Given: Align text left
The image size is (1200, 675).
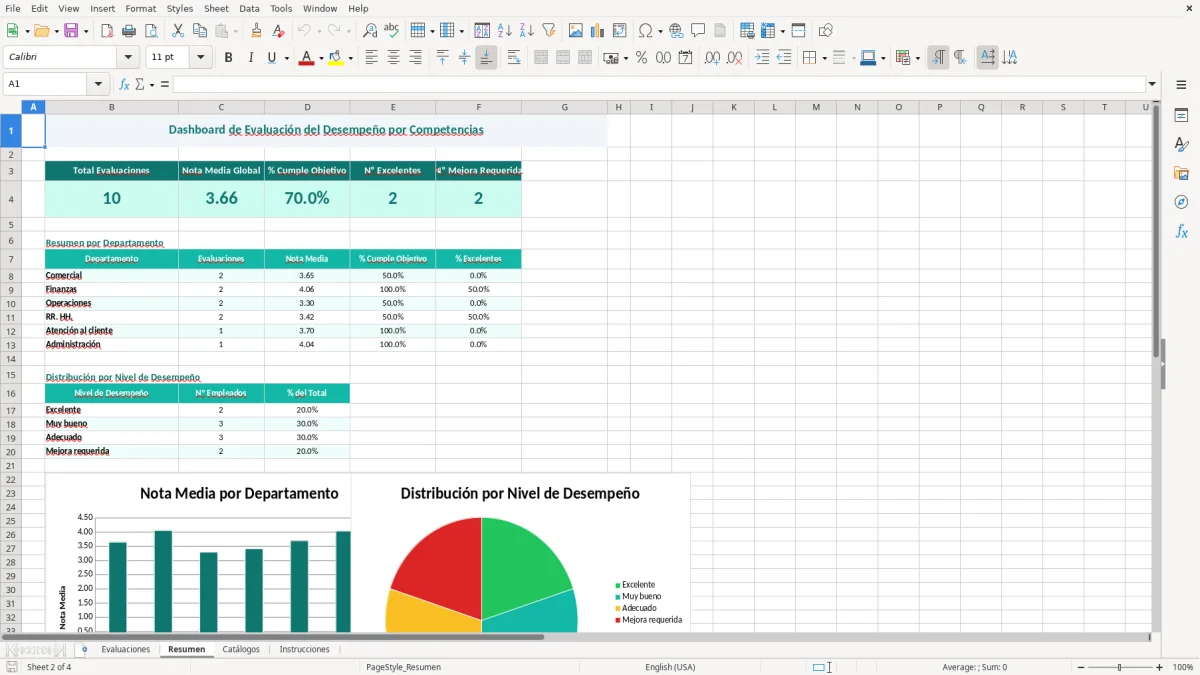Looking at the screenshot, I should point(371,58).
